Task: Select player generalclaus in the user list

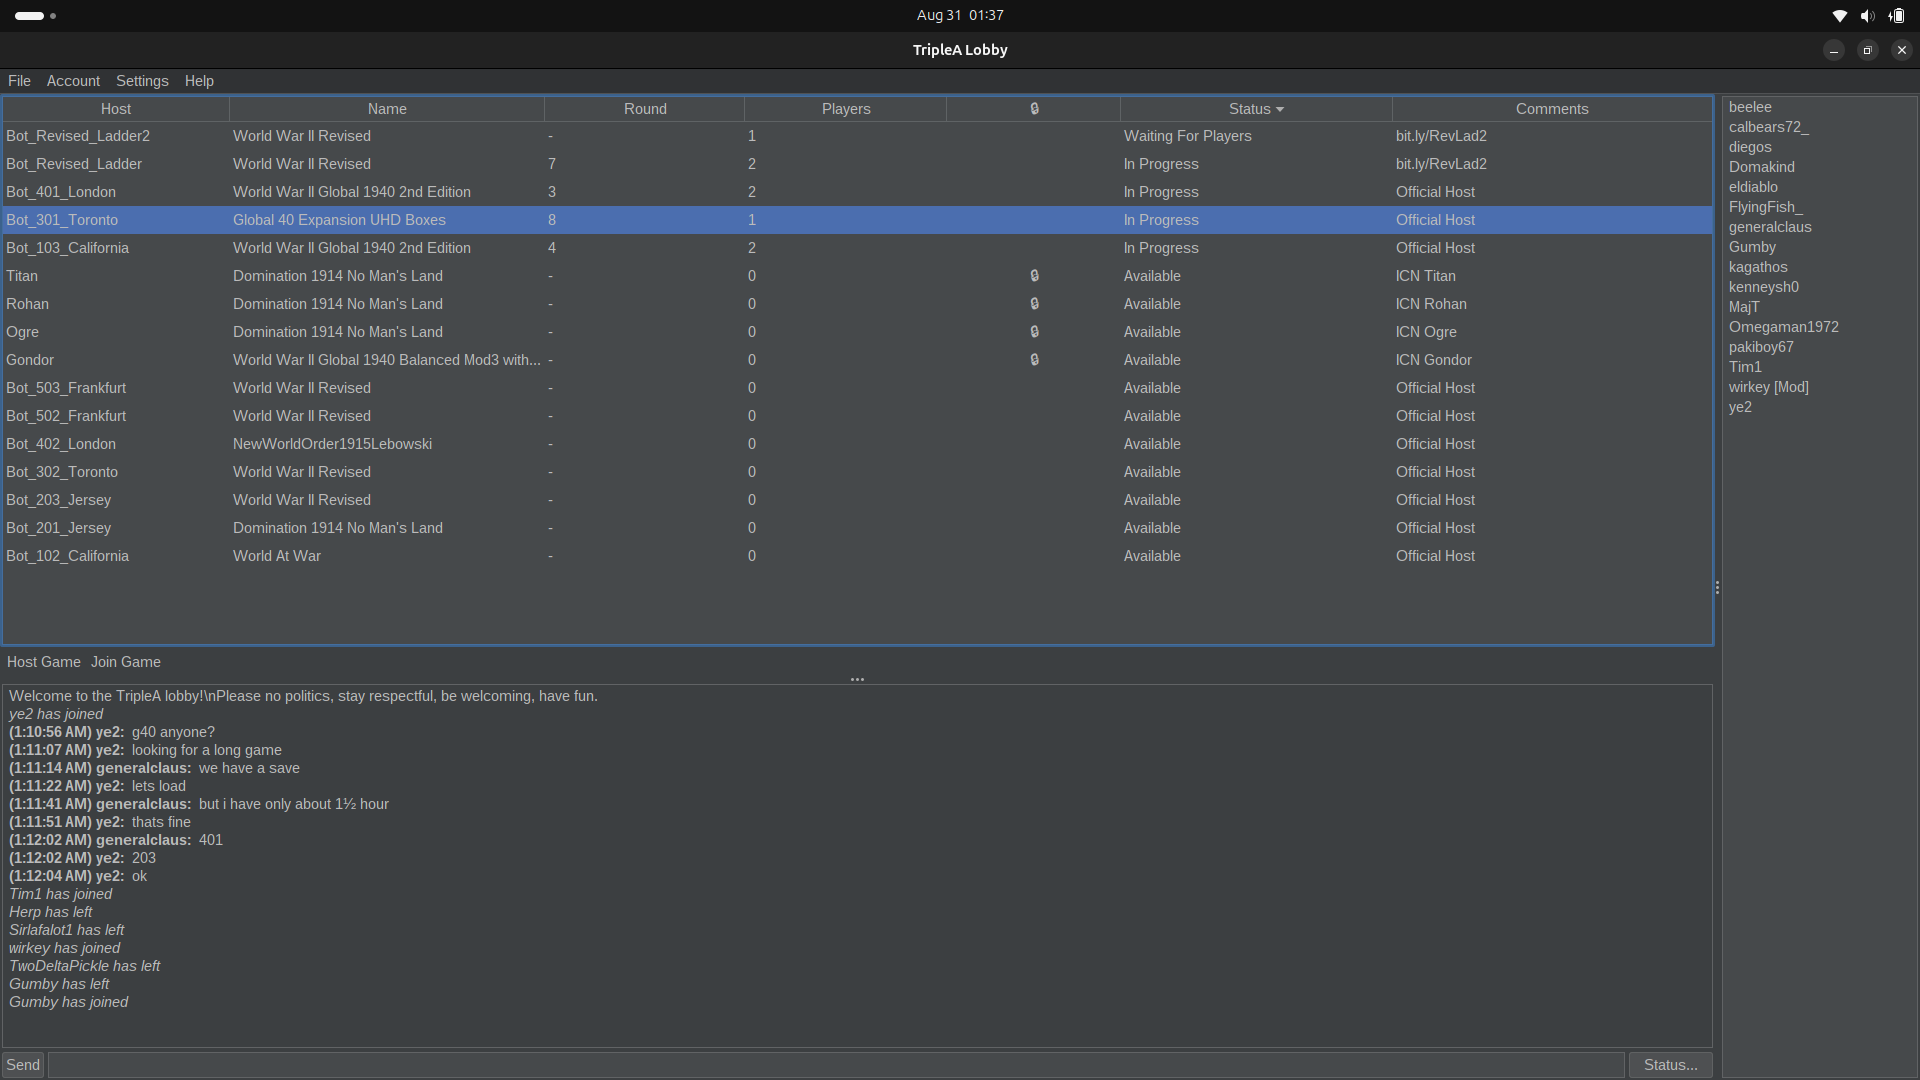Action: pyautogui.click(x=1770, y=227)
